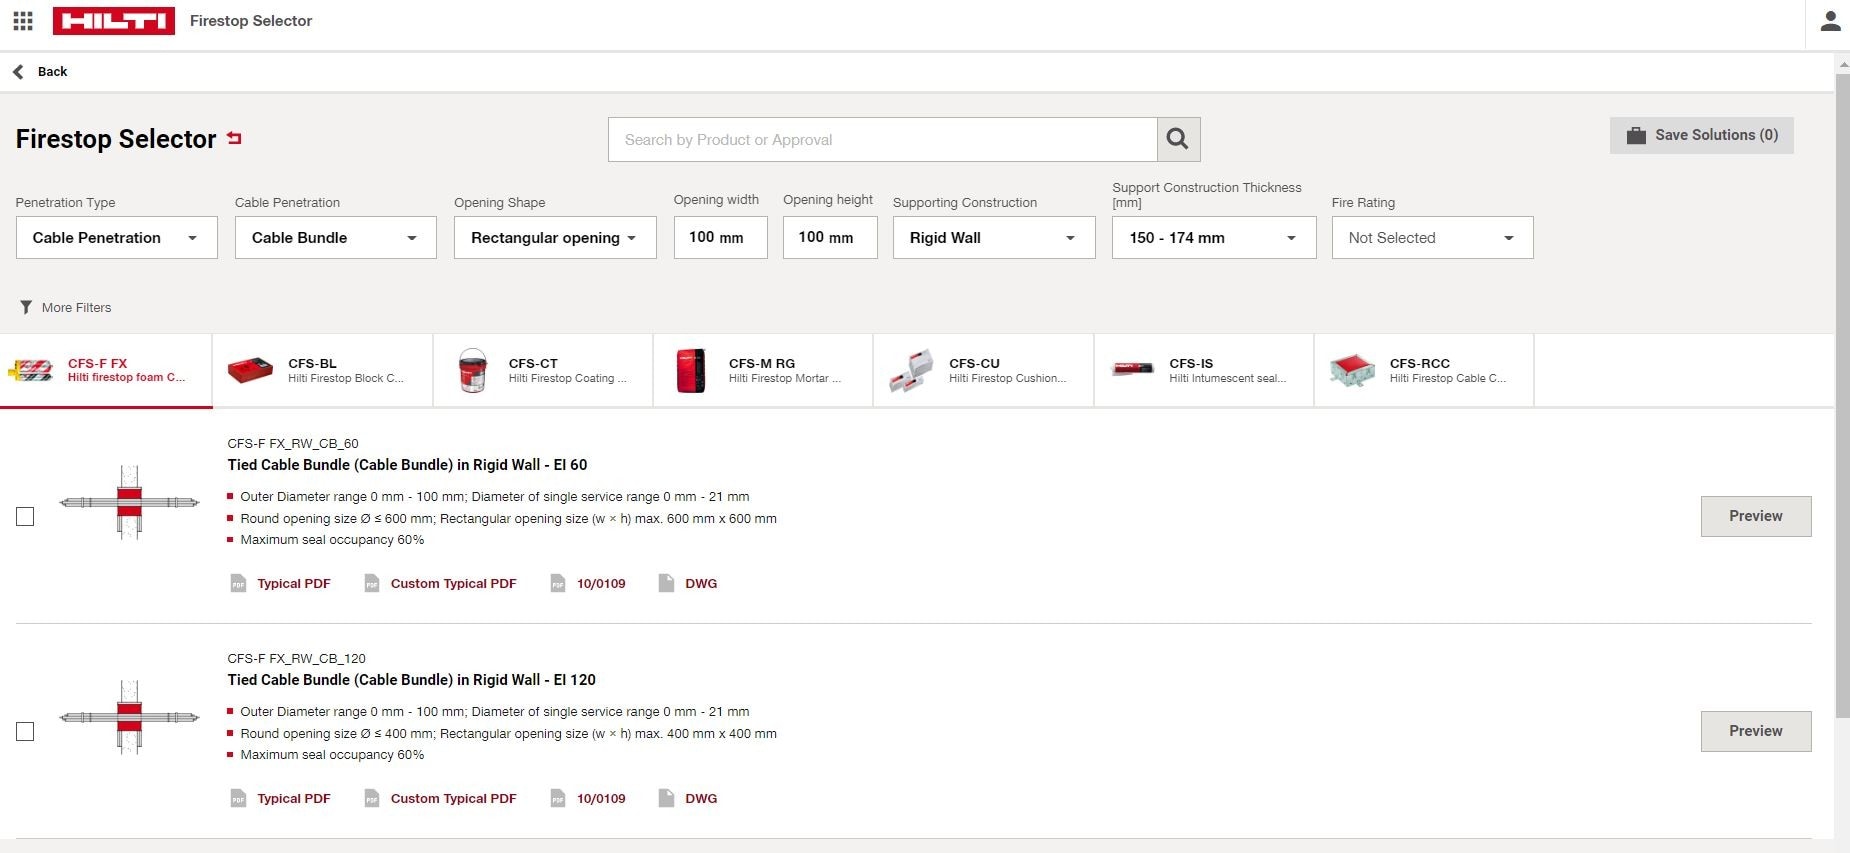Switch to the CFS-BL Firestop Block tab
Viewport: 1850px width, 853px height.
coord(322,370)
